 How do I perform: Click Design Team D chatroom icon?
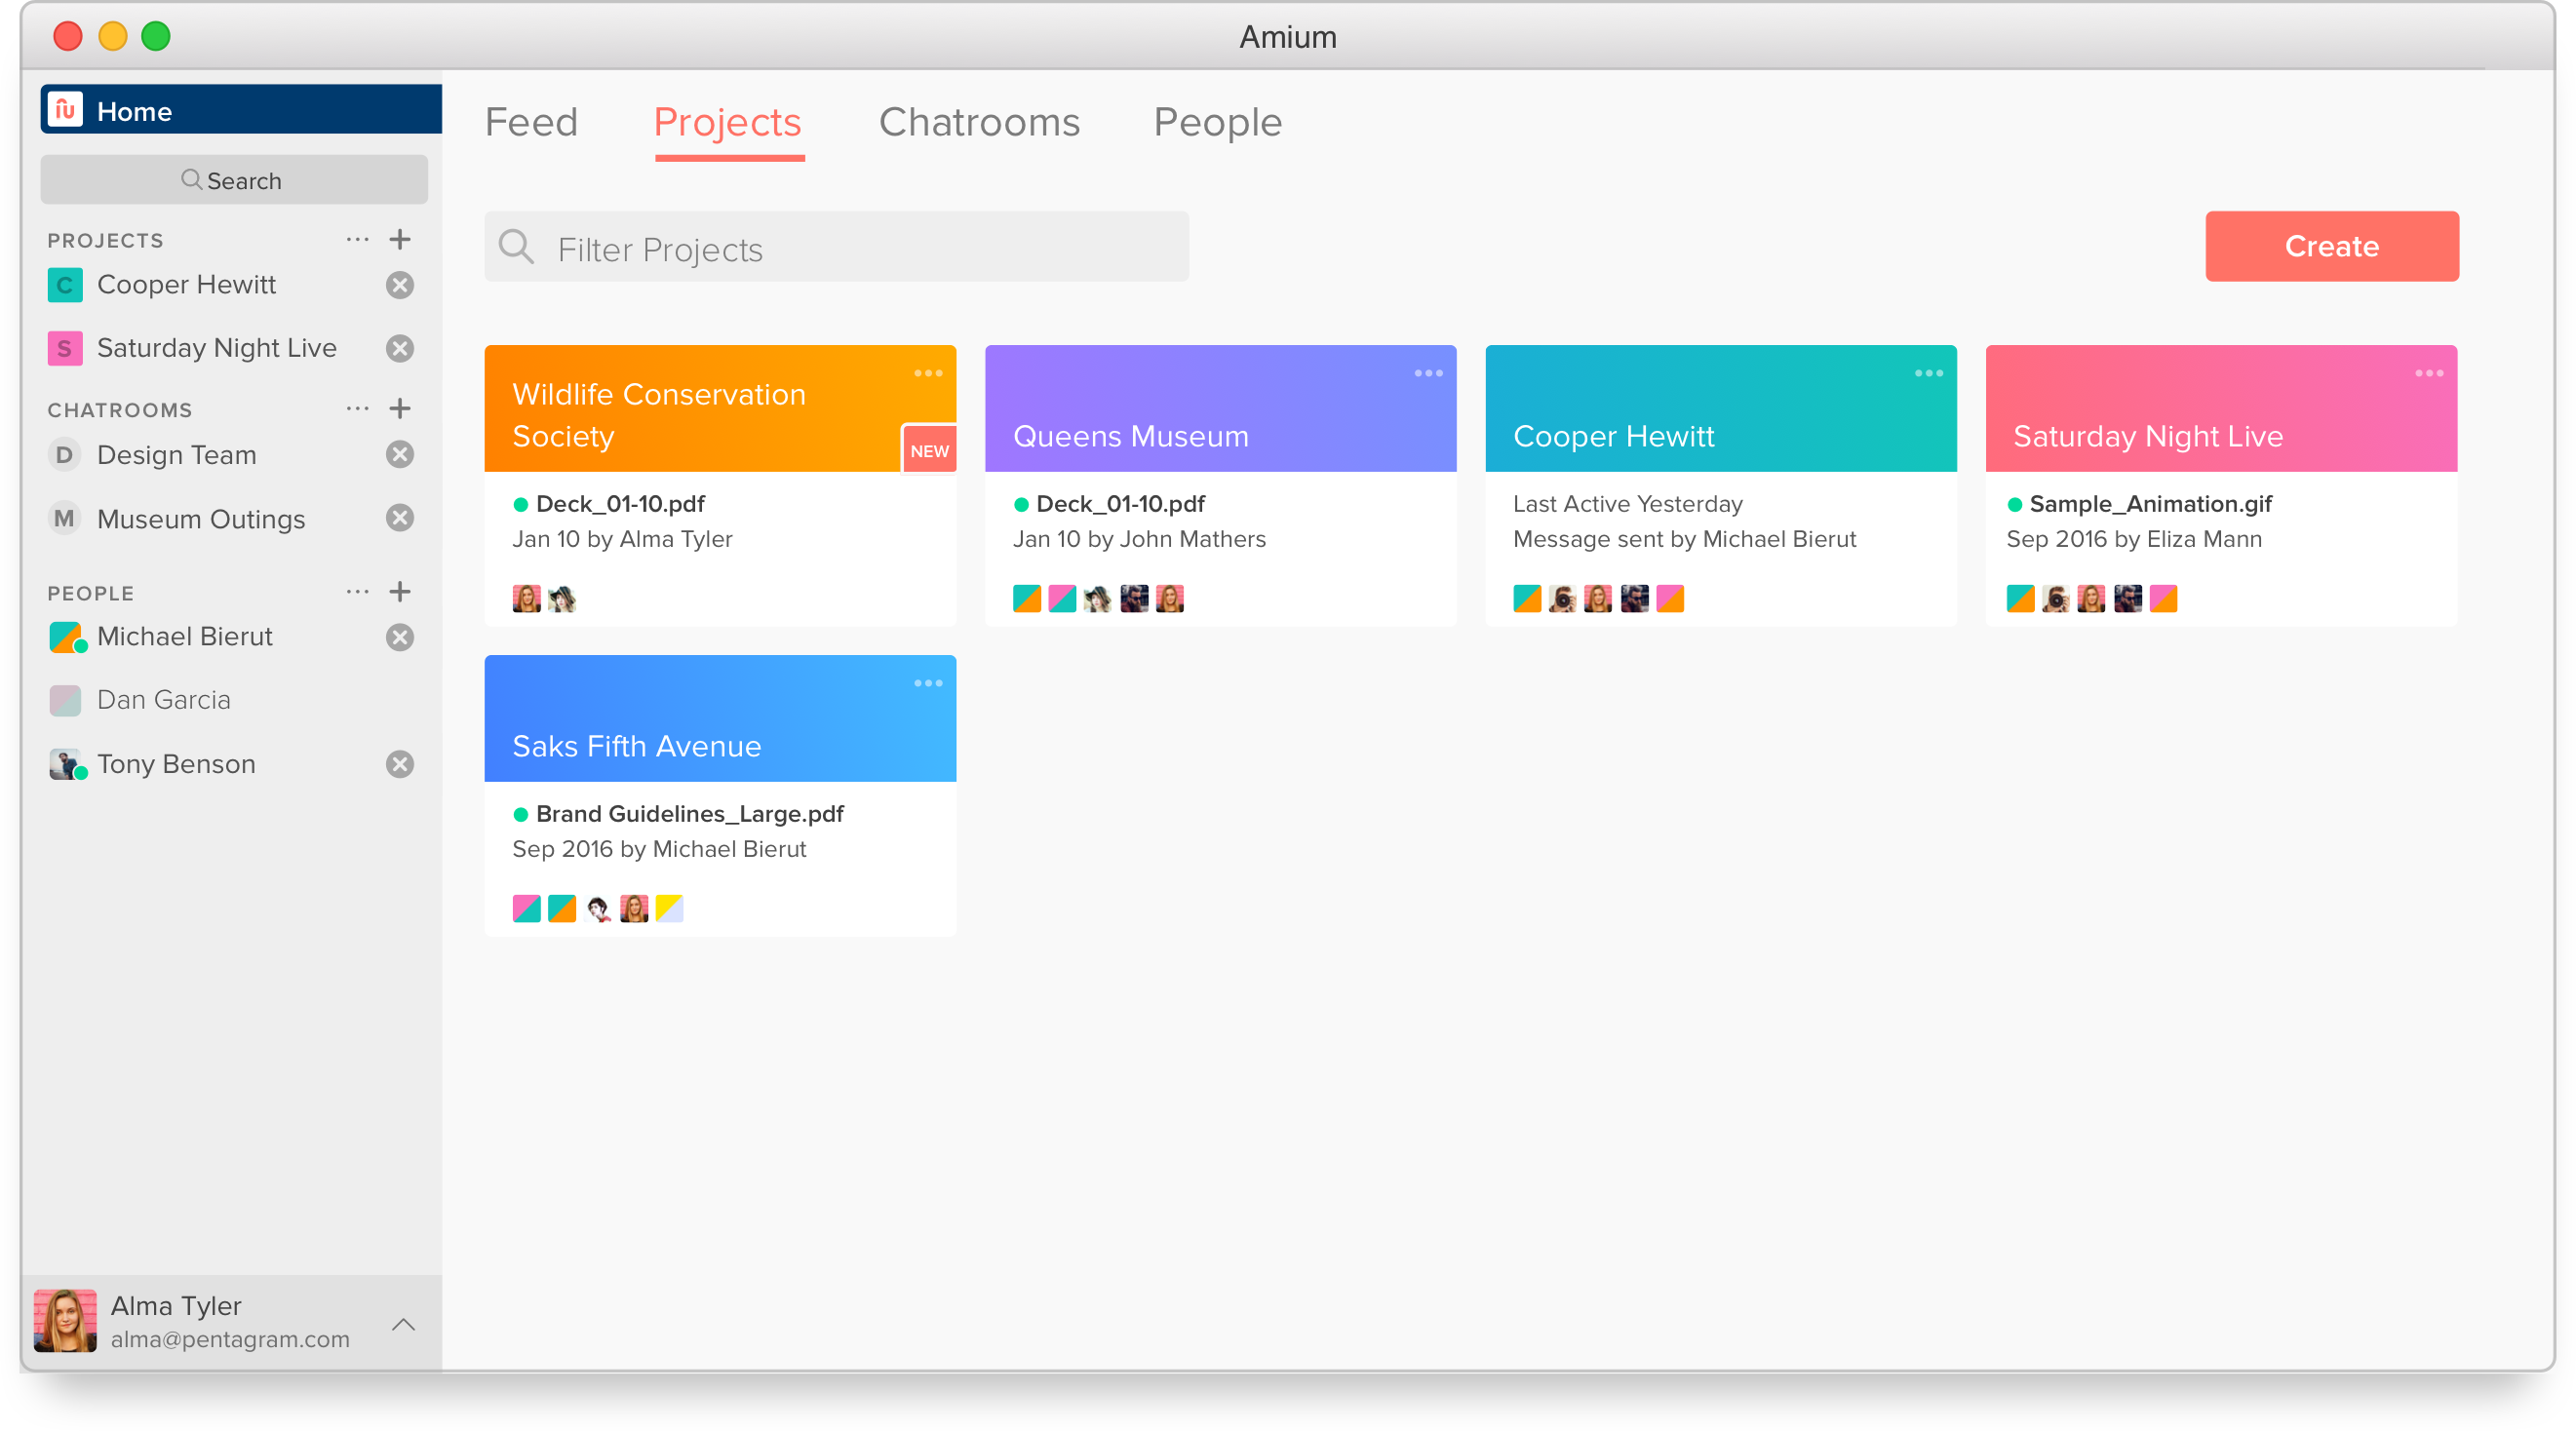pyautogui.click(x=65, y=455)
